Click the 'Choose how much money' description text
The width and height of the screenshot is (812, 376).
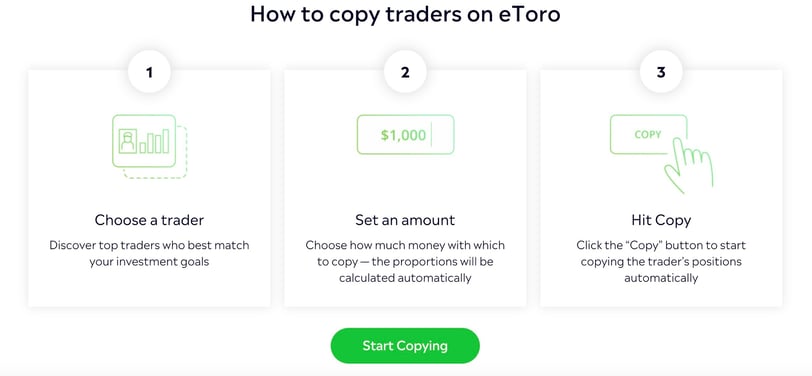click(x=405, y=262)
